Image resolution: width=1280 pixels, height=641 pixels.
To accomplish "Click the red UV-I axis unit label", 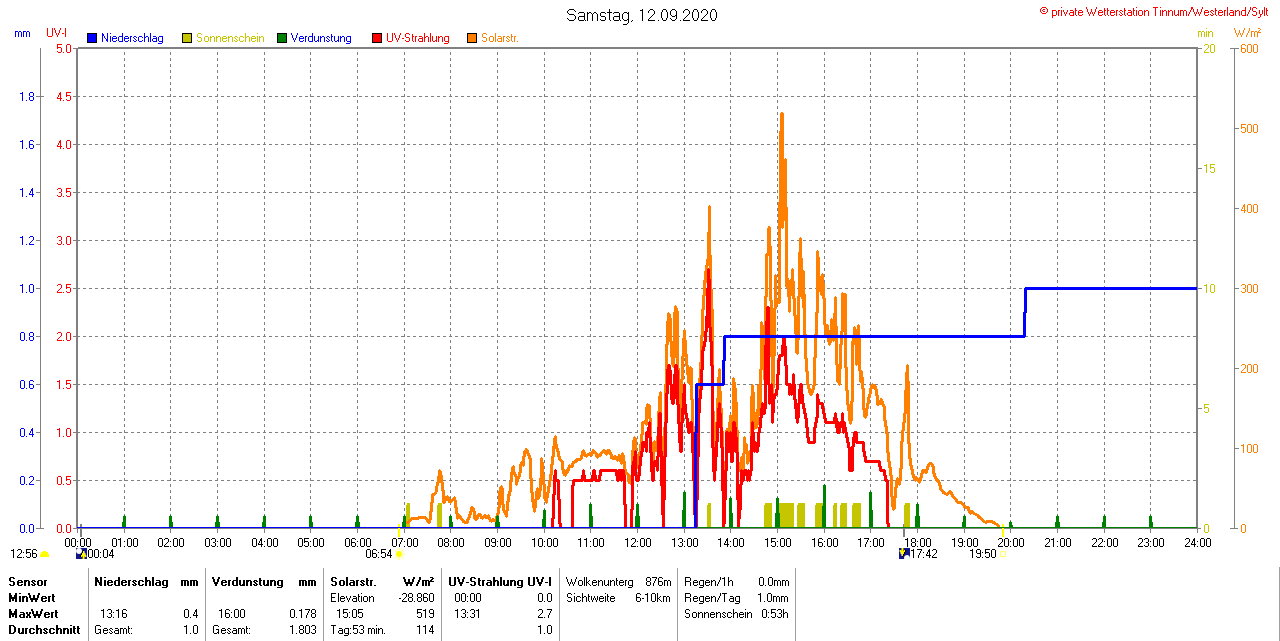I will coord(57,33).
